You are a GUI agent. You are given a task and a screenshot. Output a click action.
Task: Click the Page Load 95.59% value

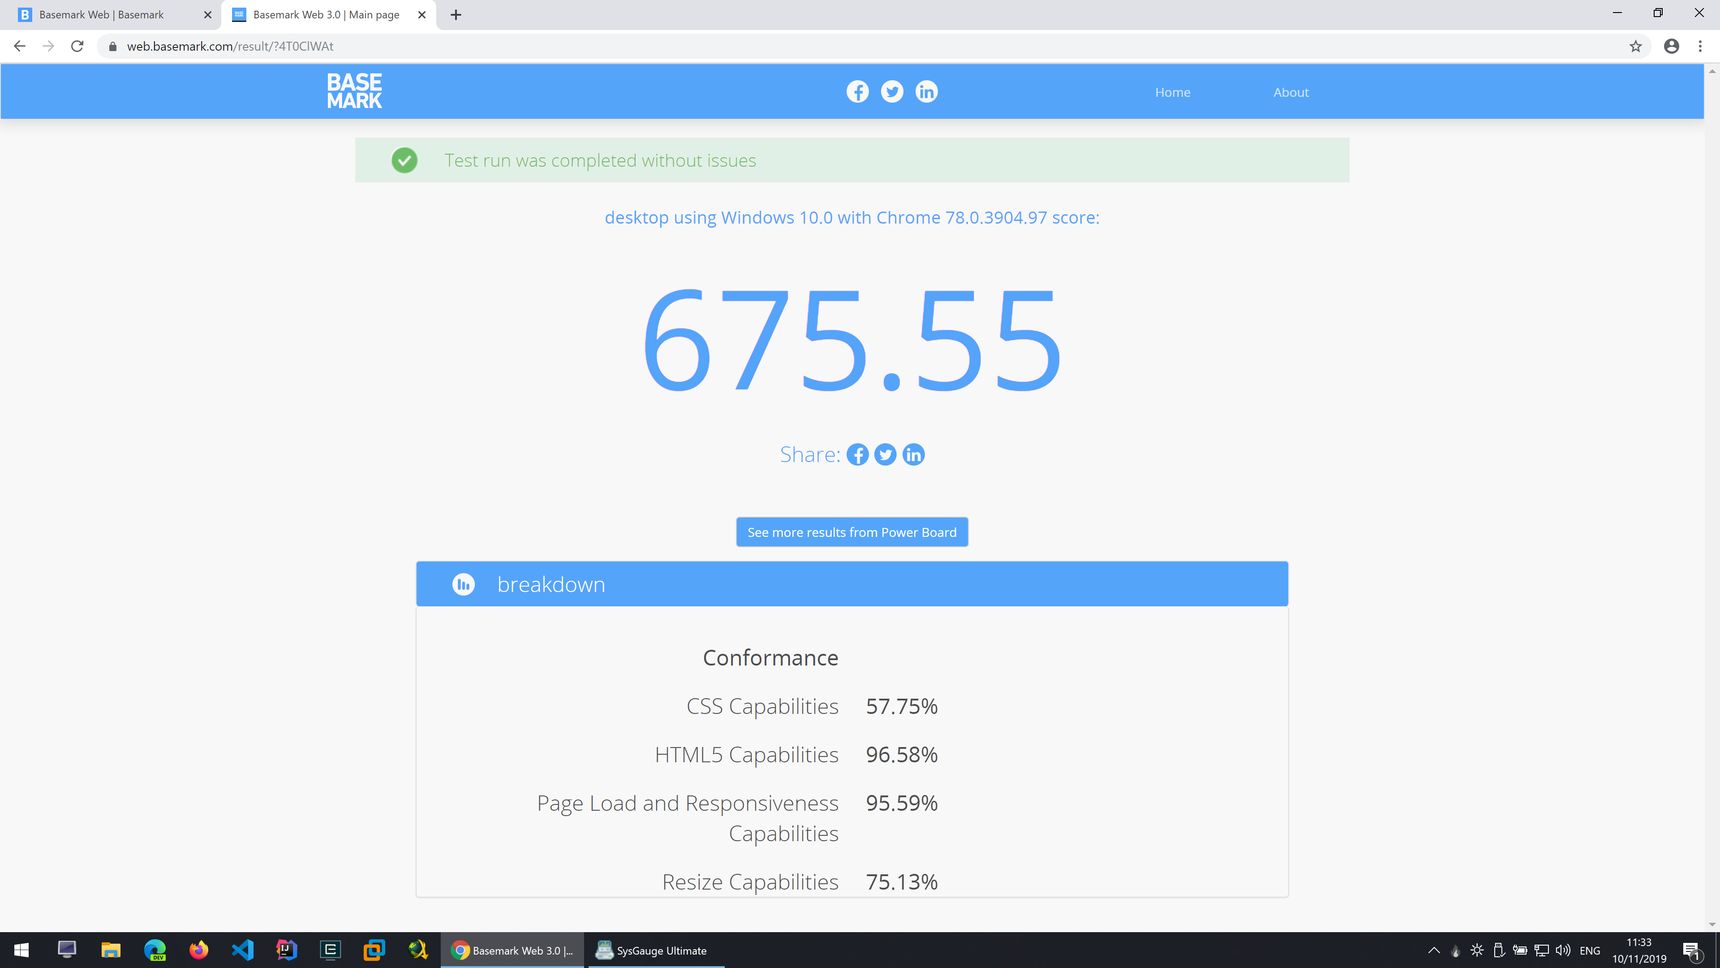902,803
